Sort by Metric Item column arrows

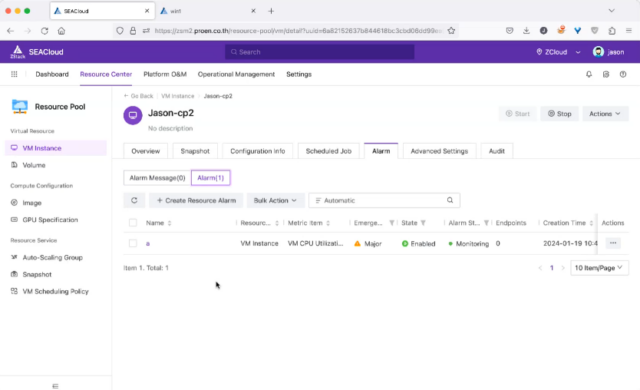coord(328,223)
